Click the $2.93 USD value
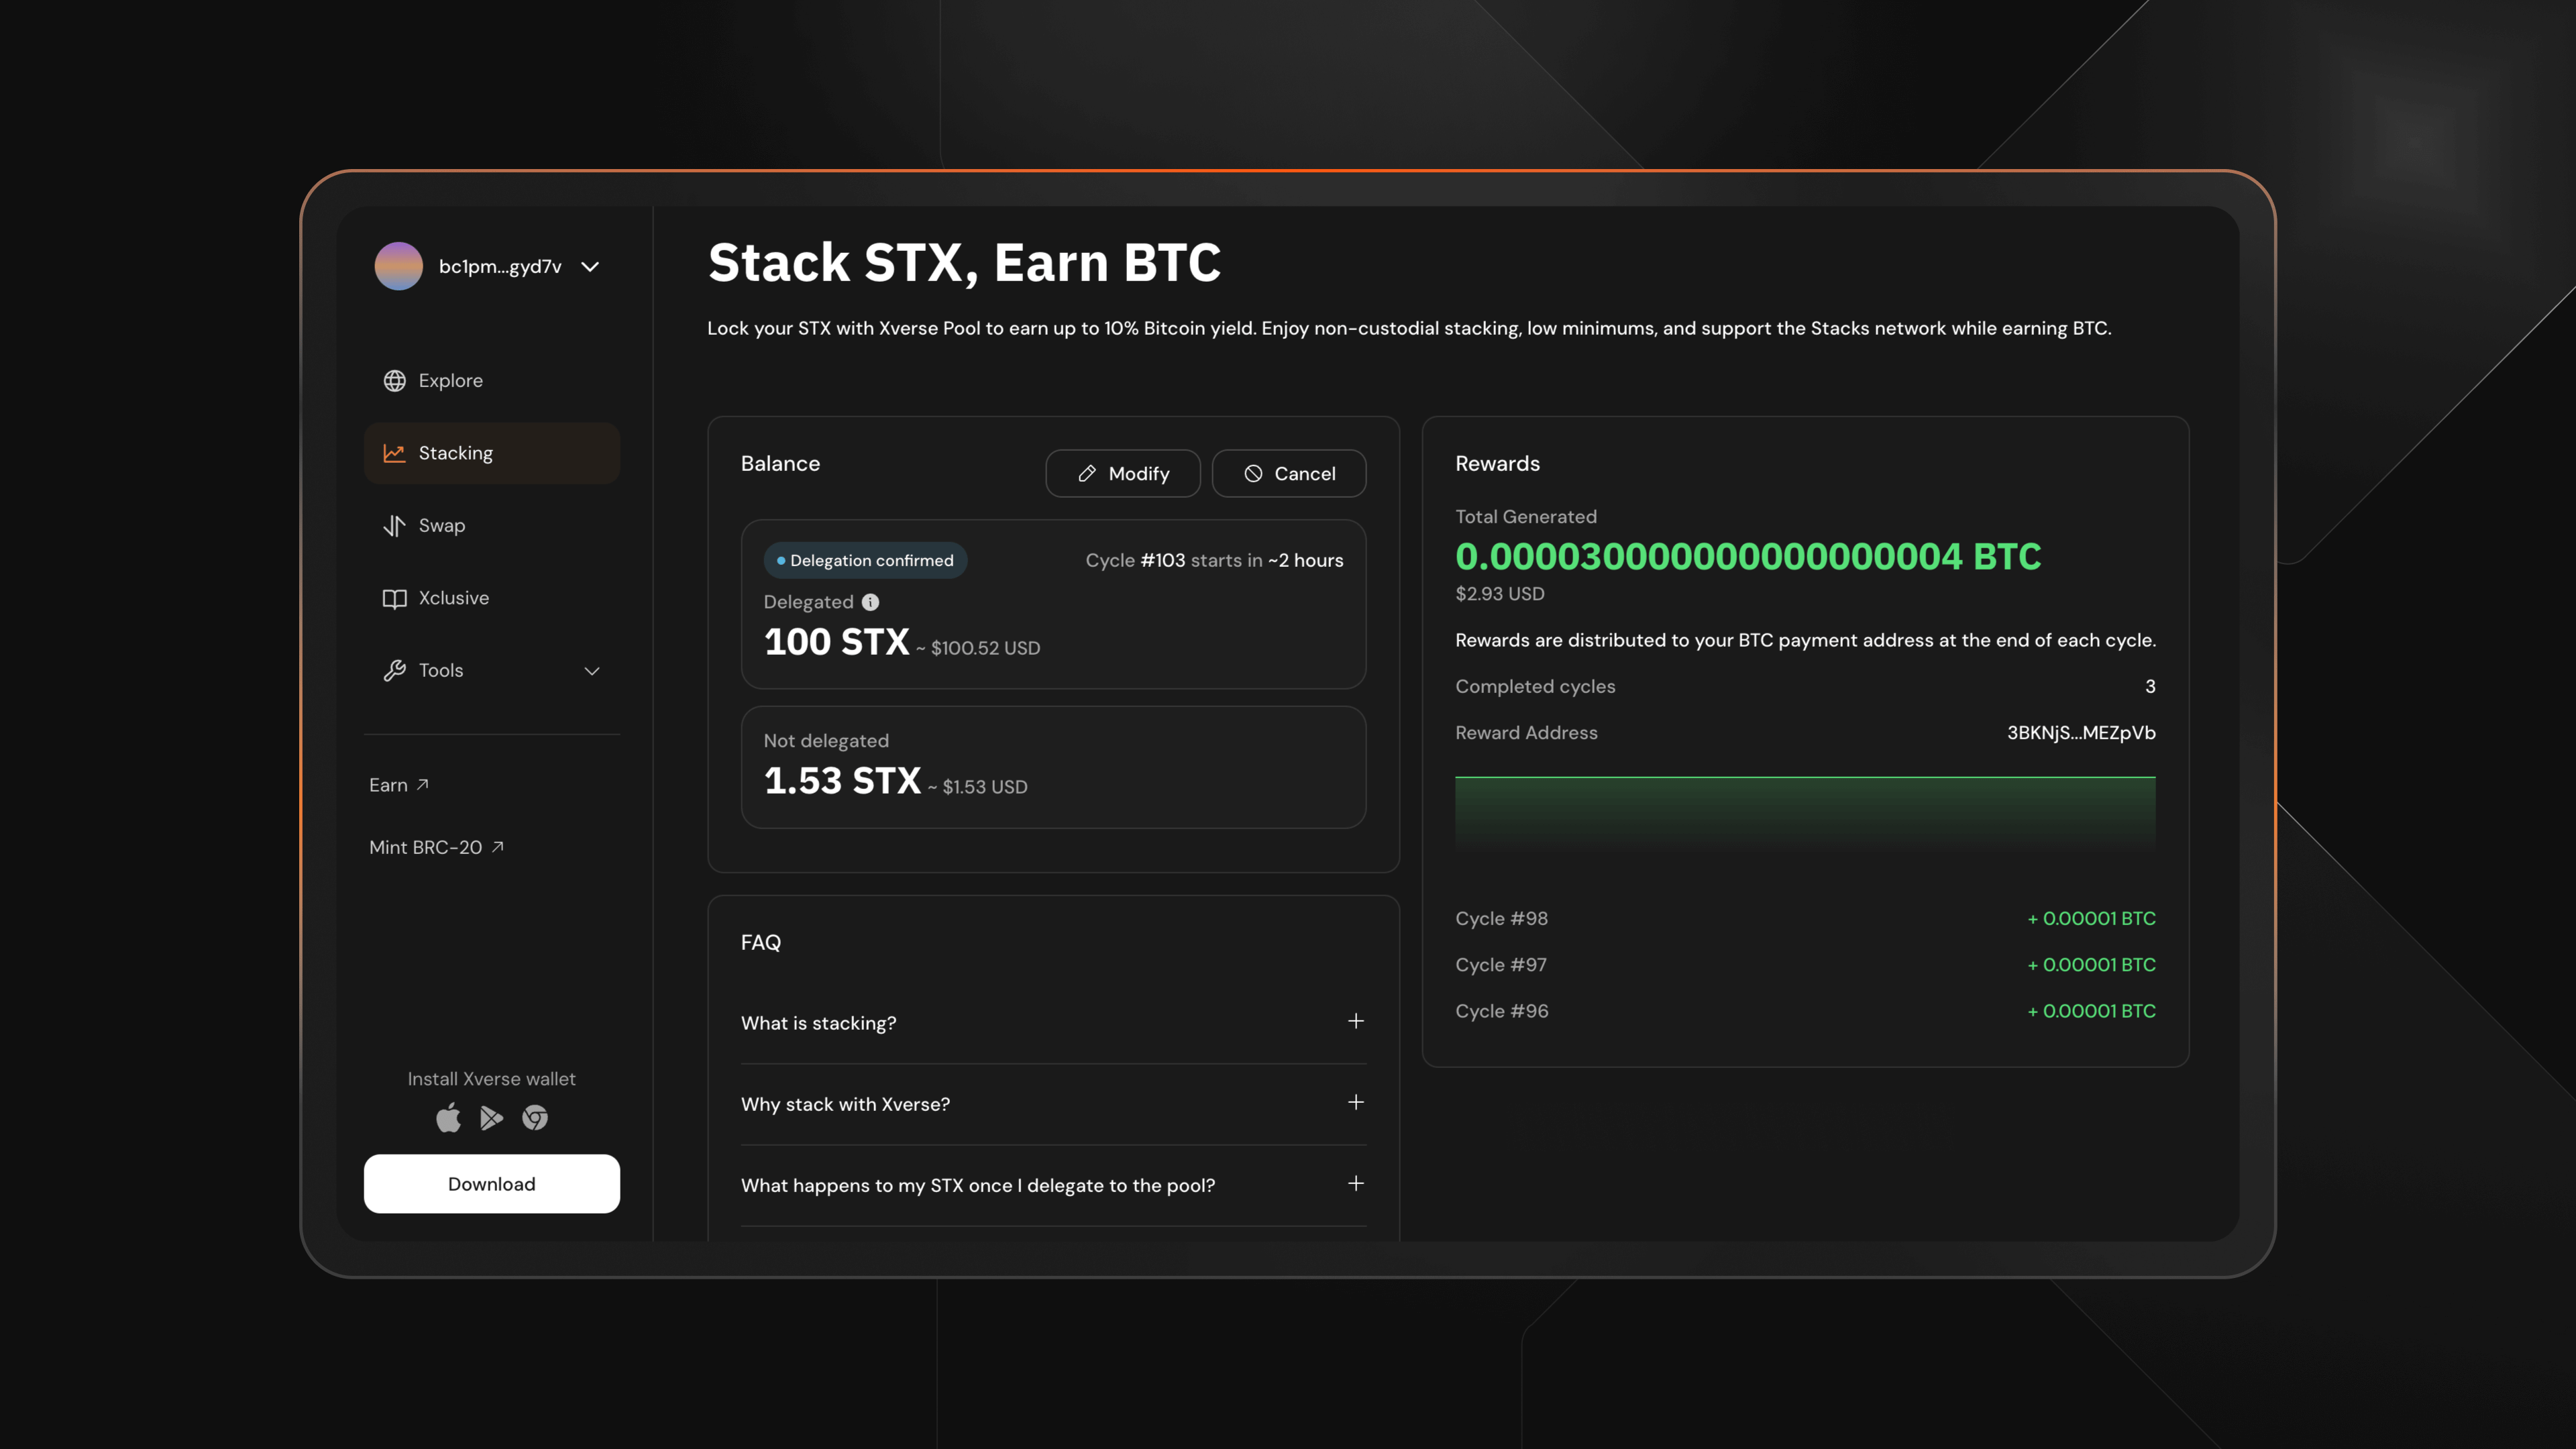 (x=1499, y=594)
